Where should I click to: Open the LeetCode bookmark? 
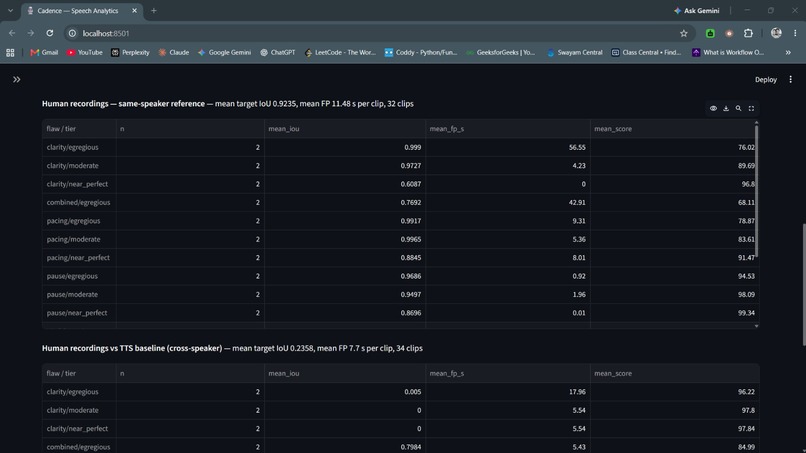click(x=340, y=52)
